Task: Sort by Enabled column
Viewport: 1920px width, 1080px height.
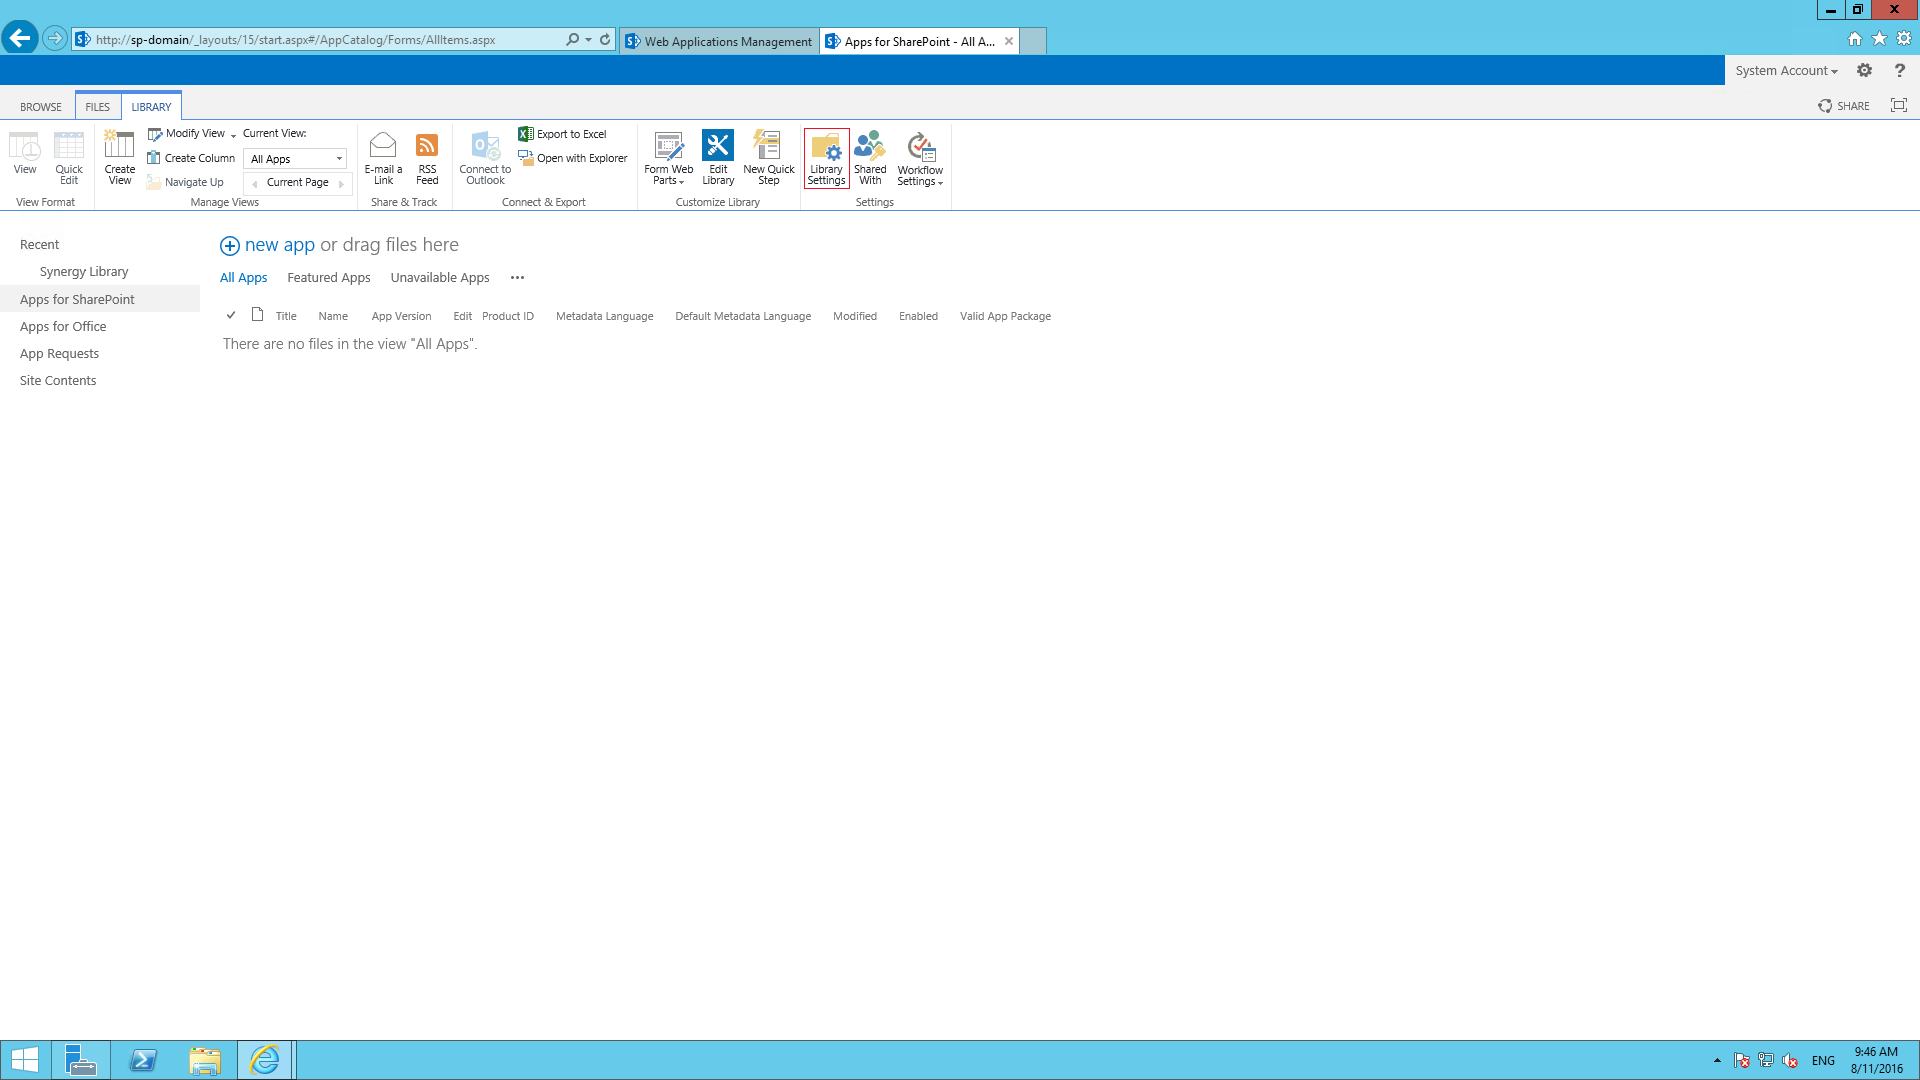Action: click(x=918, y=316)
